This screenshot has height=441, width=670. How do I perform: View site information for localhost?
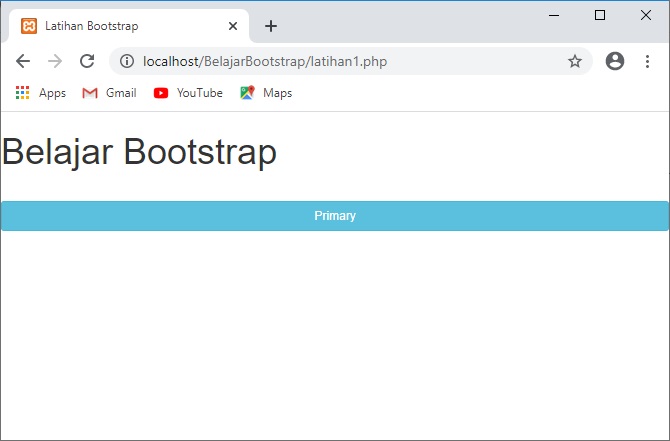click(x=127, y=61)
